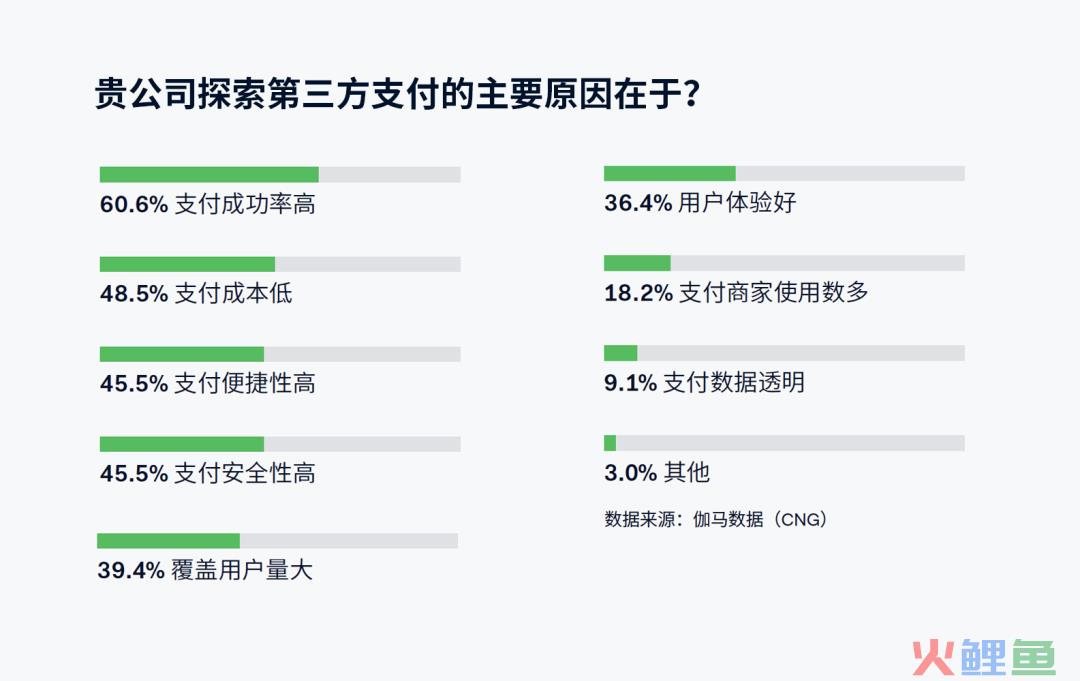Click the 45.5% 支付便捷性高 bar
This screenshot has height=681, width=1080.
click(x=280, y=354)
